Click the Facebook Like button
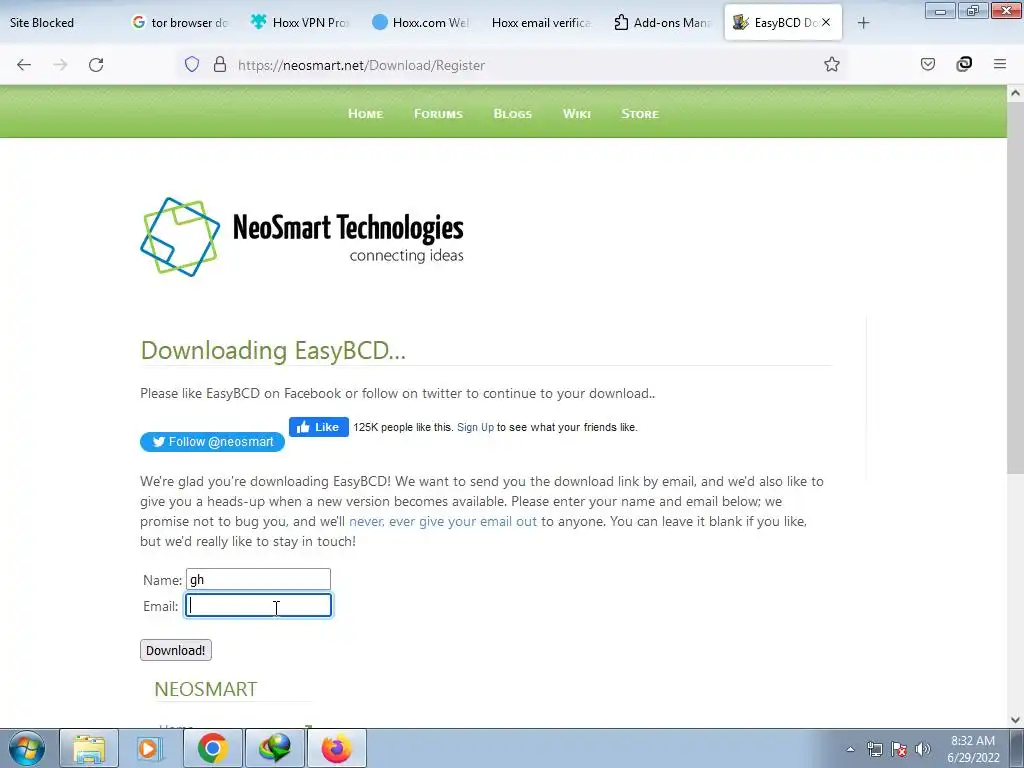Viewport: 1024px width, 768px height. pos(319,427)
